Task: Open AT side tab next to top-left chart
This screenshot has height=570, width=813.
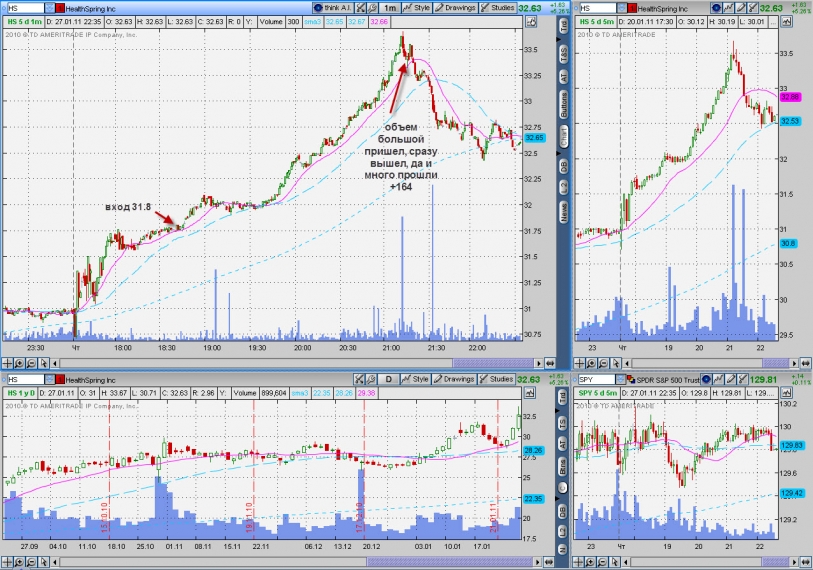Action: (x=564, y=77)
